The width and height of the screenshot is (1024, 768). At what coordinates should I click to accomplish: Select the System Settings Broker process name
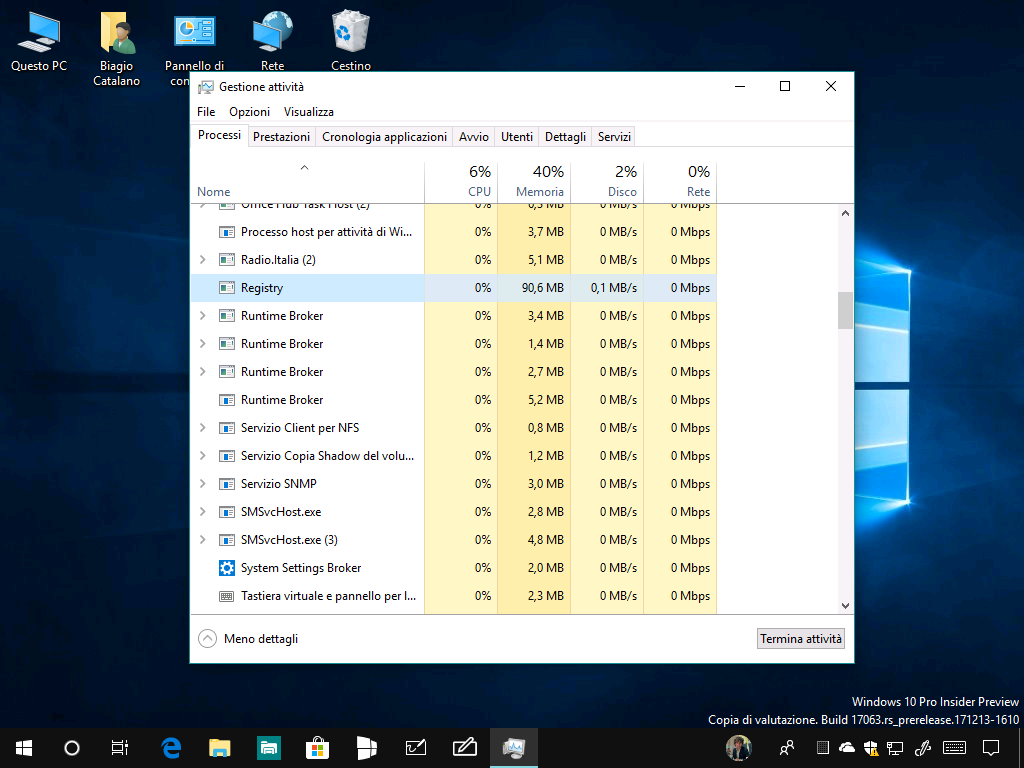[301, 568]
